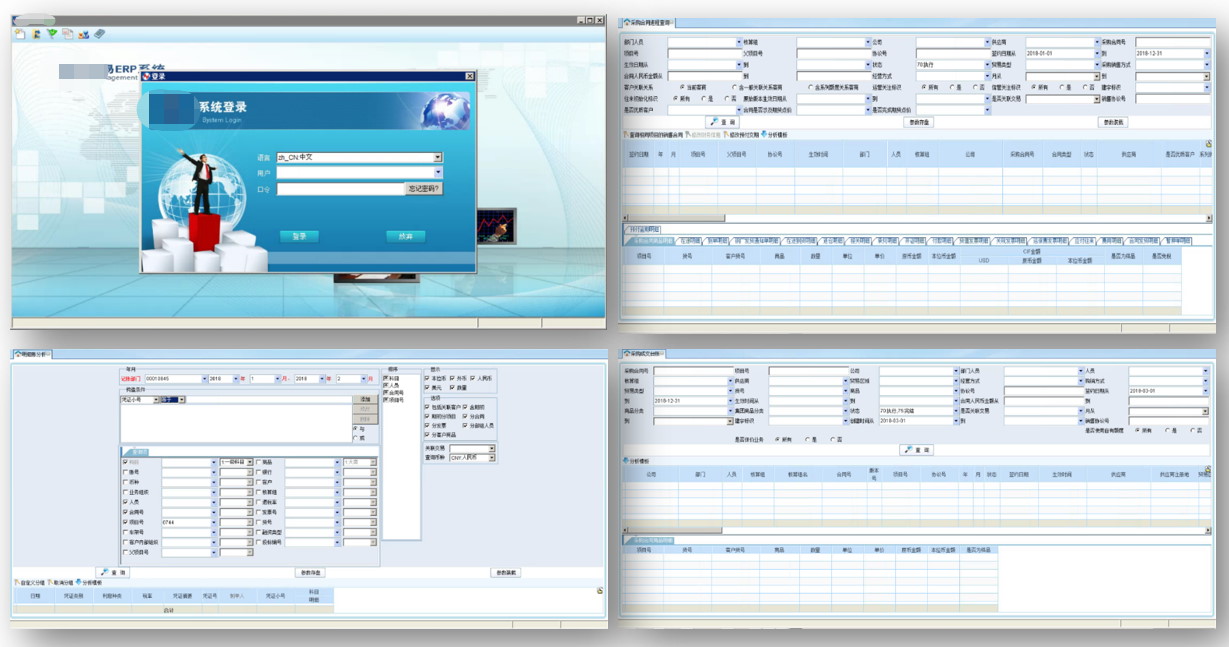Click the lock icon above purchase contract grid
The height and width of the screenshot is (647, 1229).
point(1208,144)
